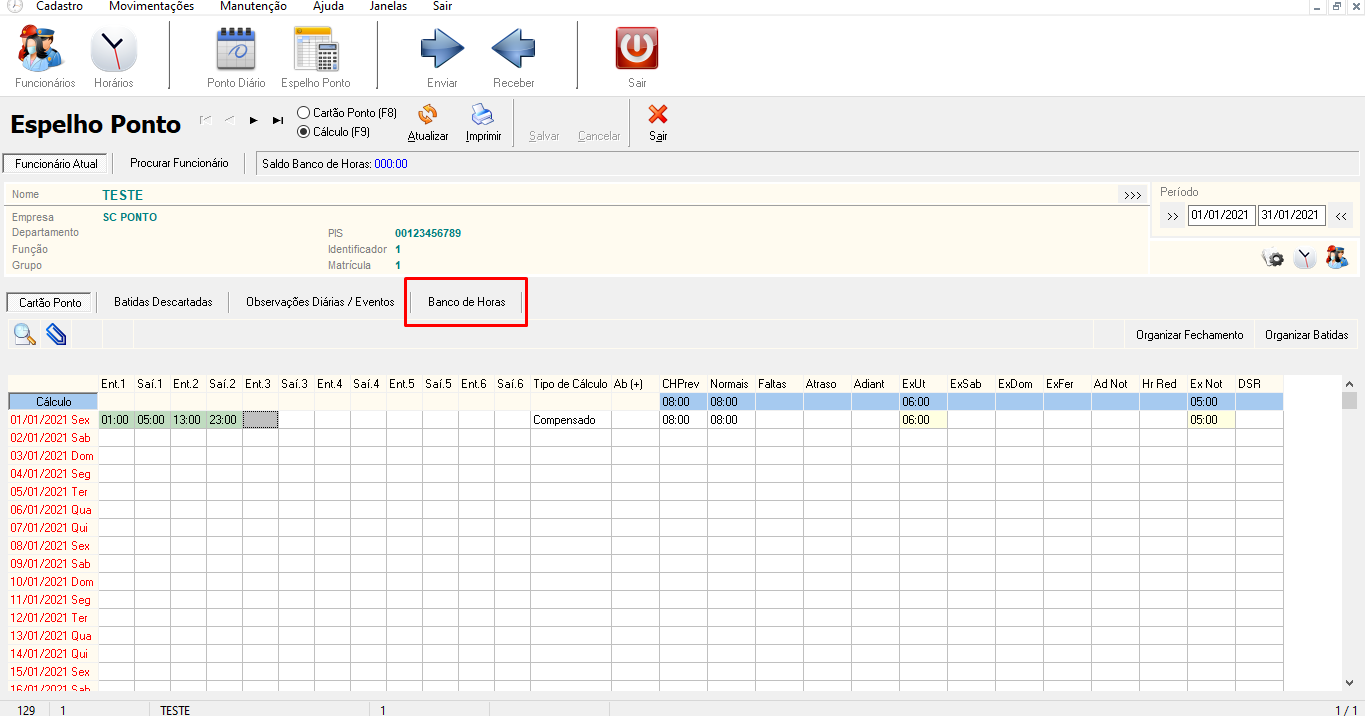Expand employee details with >>> button
The width and height of the screenshot is (1365, 716).
click(1132, 195)
